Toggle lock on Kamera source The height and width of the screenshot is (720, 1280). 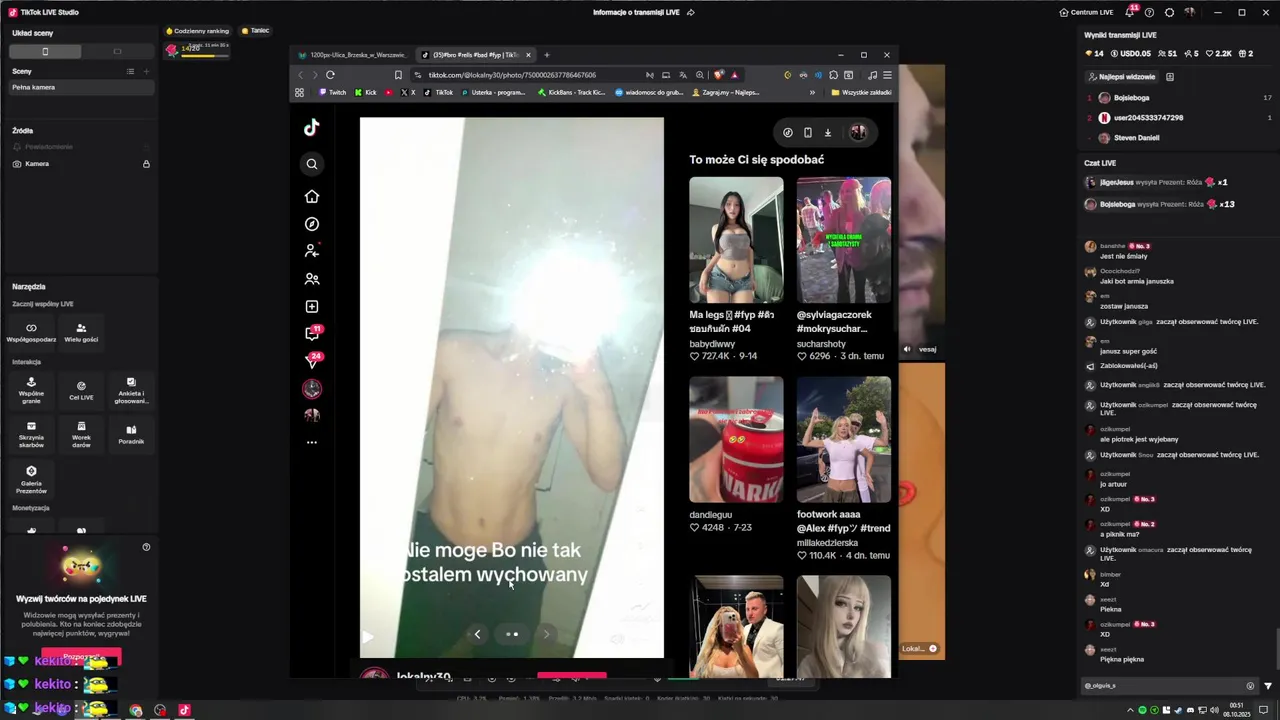tap(146, 164)
